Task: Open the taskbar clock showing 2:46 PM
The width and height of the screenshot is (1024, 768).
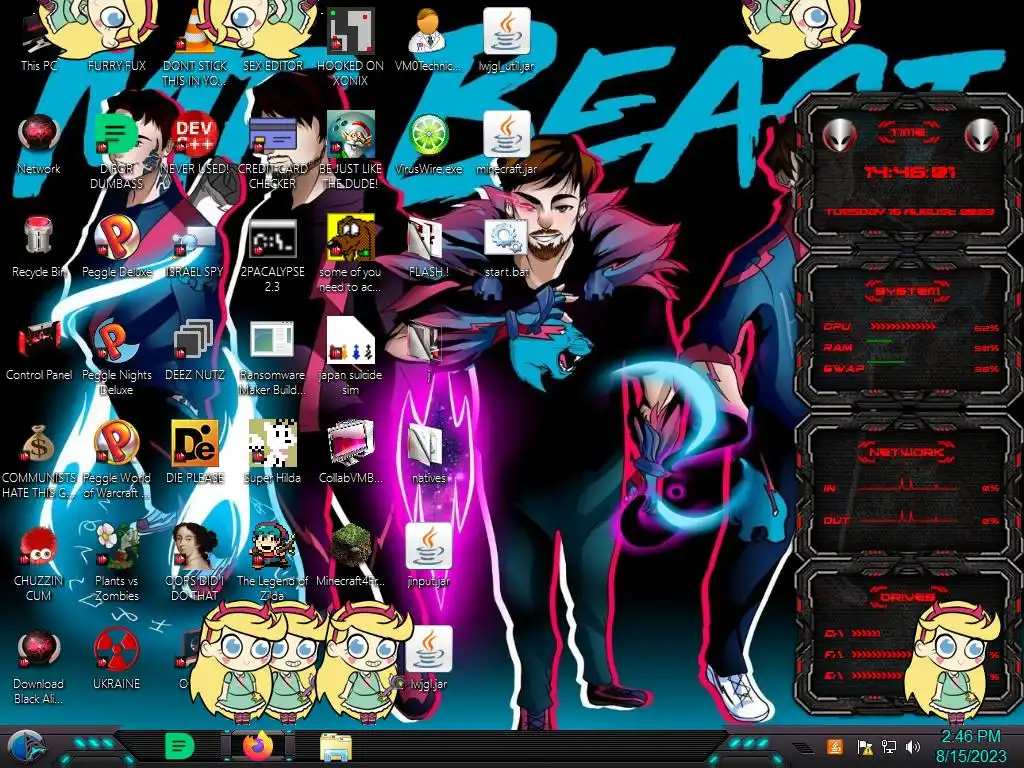Action: [970, 746]
